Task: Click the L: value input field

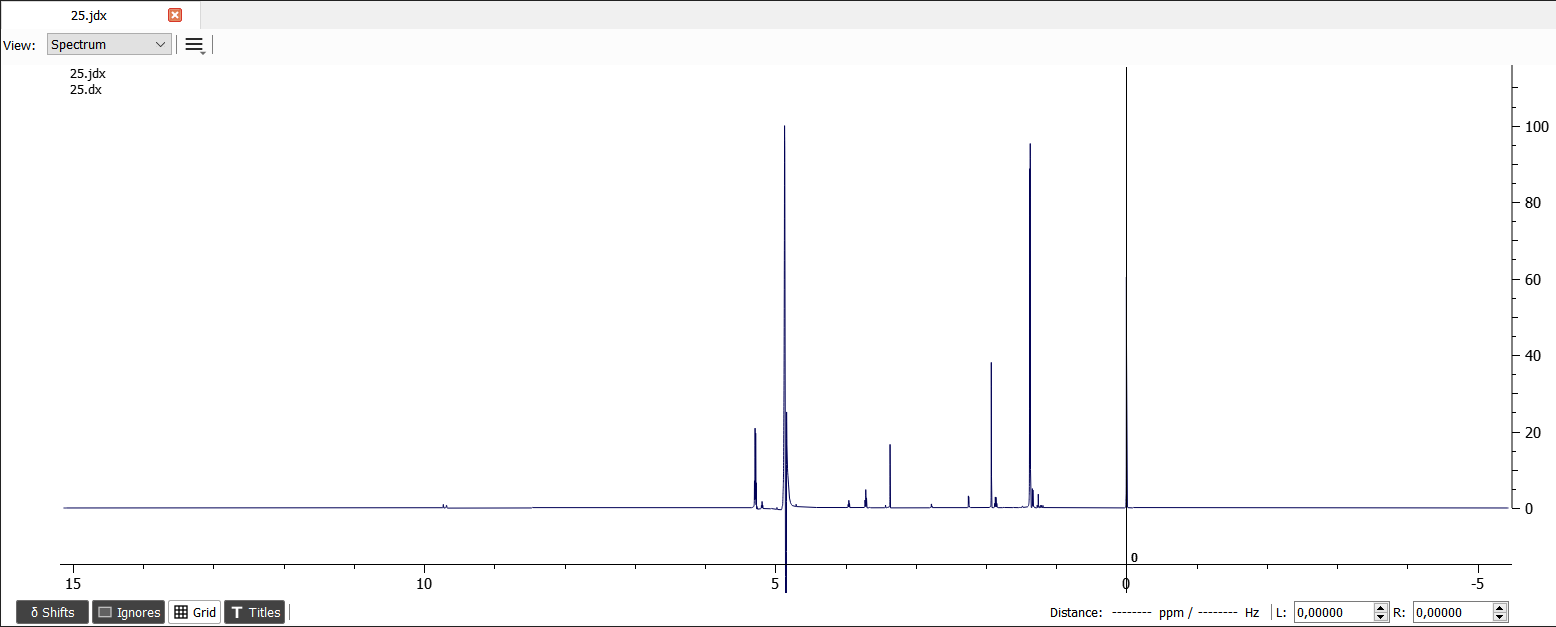Action: (x=1334, y=612)
